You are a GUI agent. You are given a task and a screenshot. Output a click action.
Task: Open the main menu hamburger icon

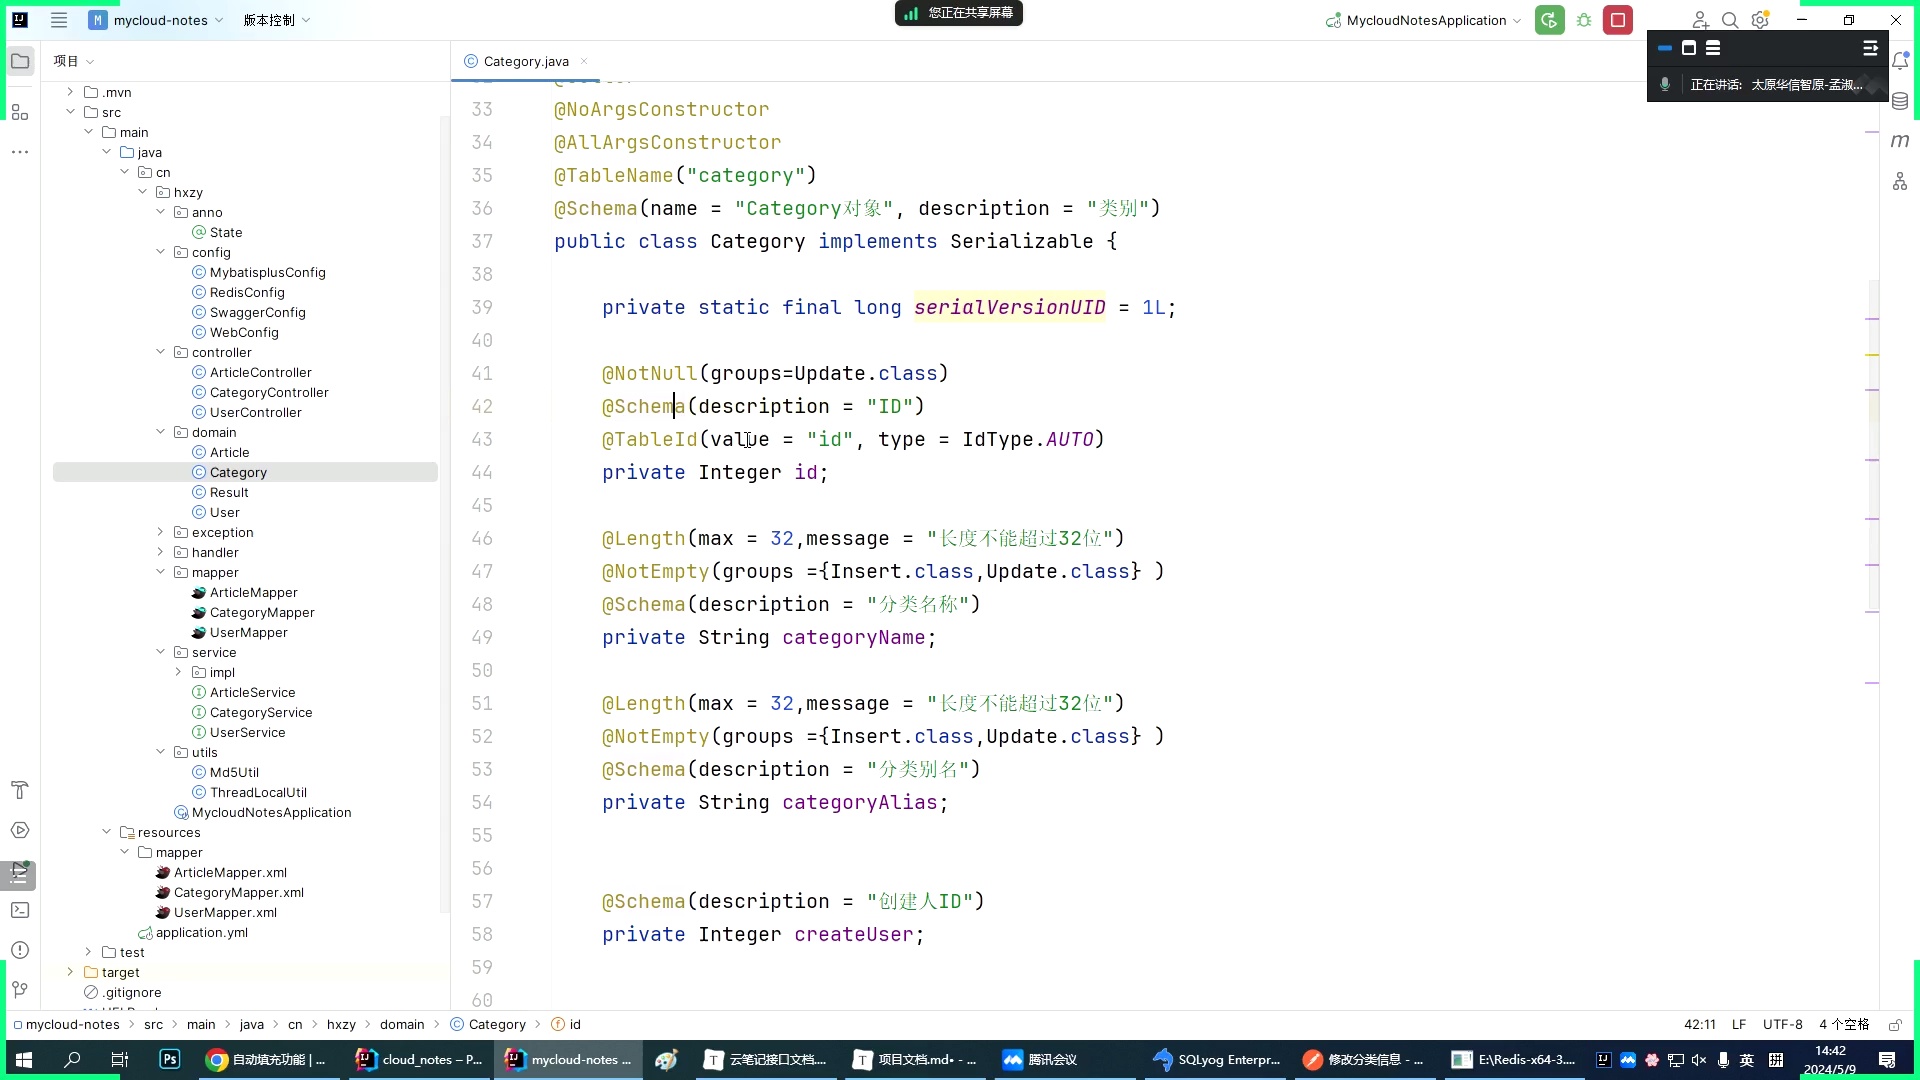coord(59,20)
